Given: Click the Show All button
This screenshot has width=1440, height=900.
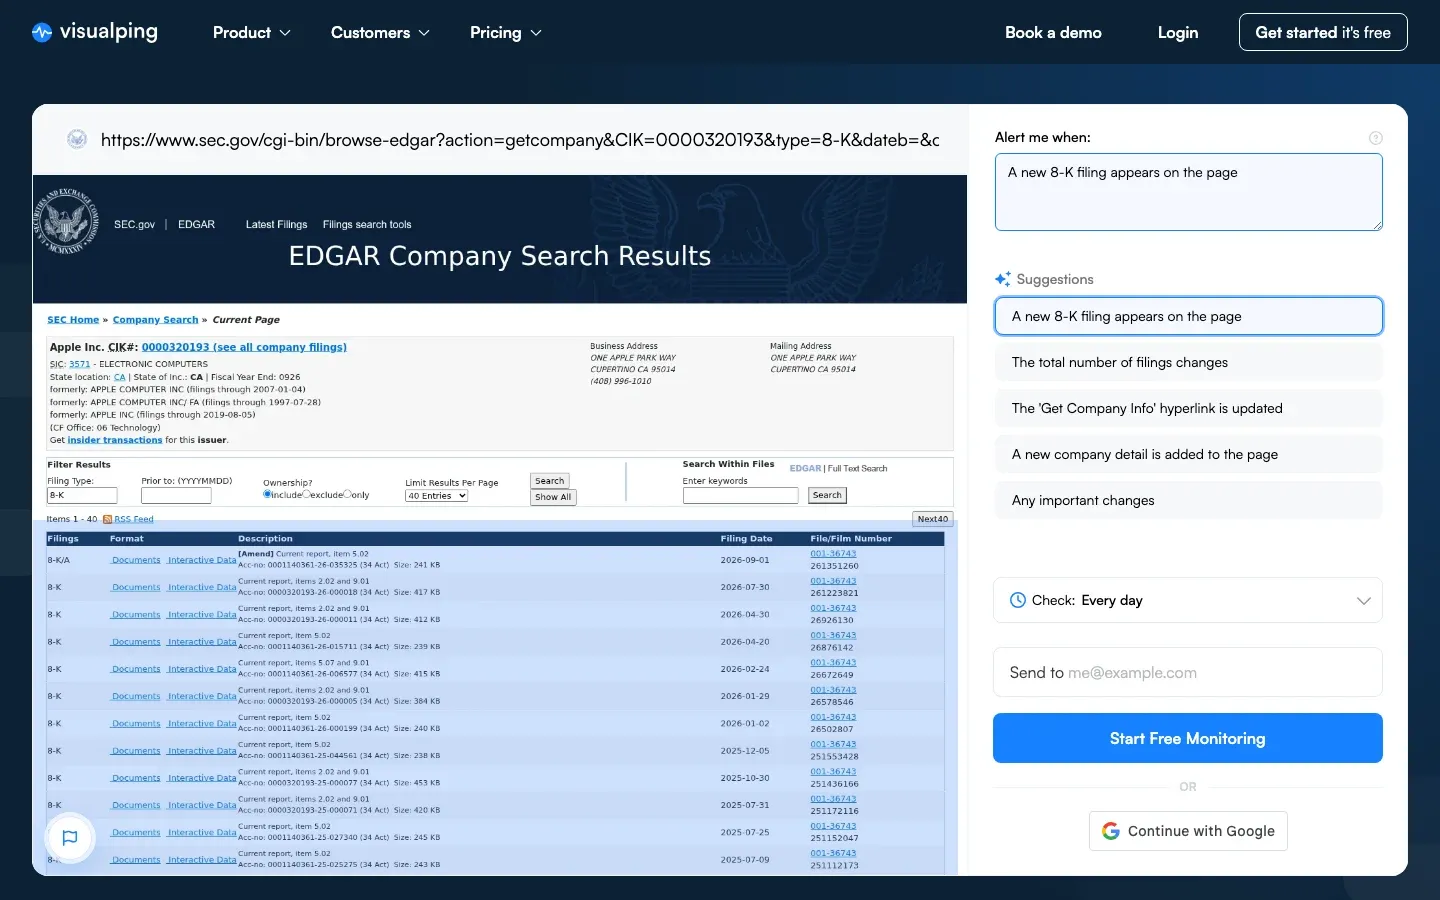Looking at the screenshot, I should [553, 497].
